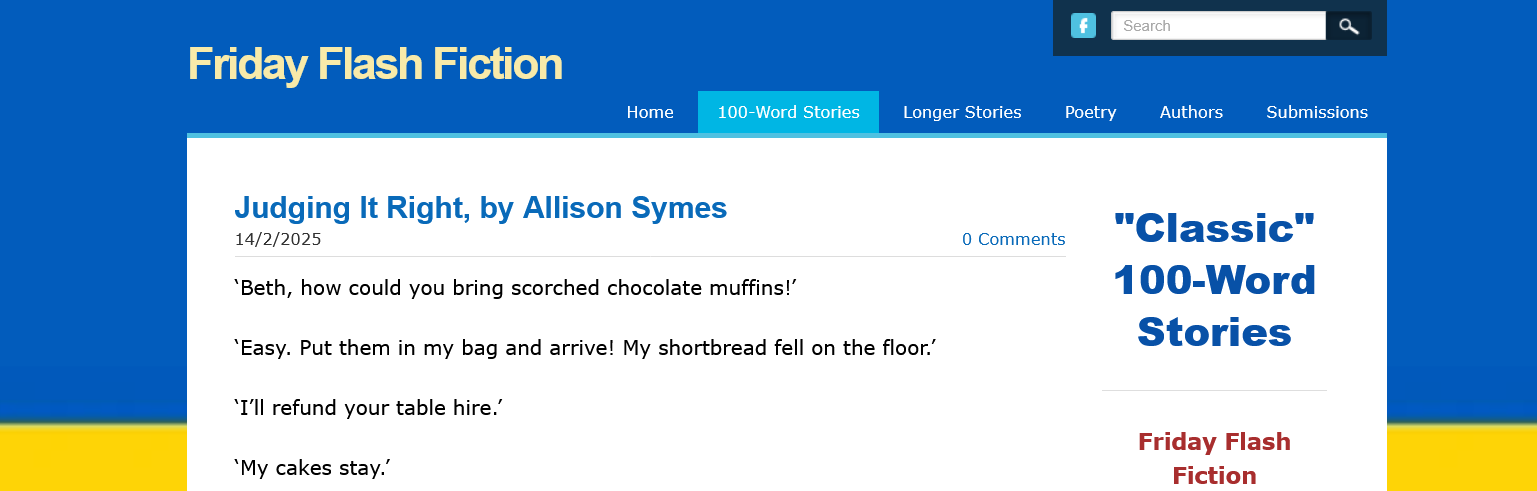Viewport: 1537px width, 491px height.
Task: Click the magnifying glass search button
Action: coord(1349,26)
